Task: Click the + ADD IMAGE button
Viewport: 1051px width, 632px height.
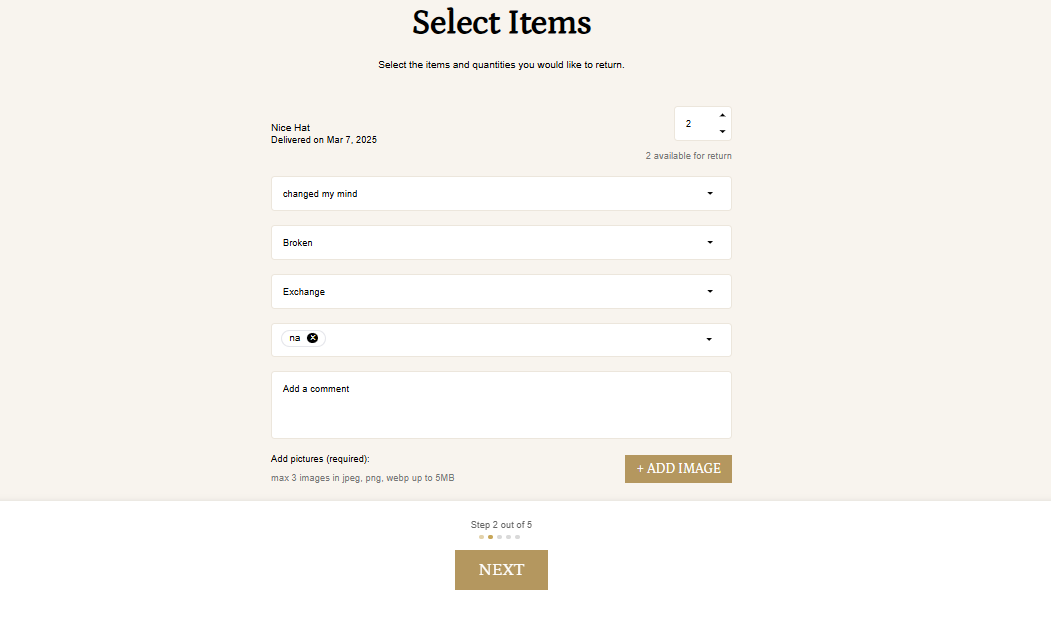Action: [x=678, y=468]
